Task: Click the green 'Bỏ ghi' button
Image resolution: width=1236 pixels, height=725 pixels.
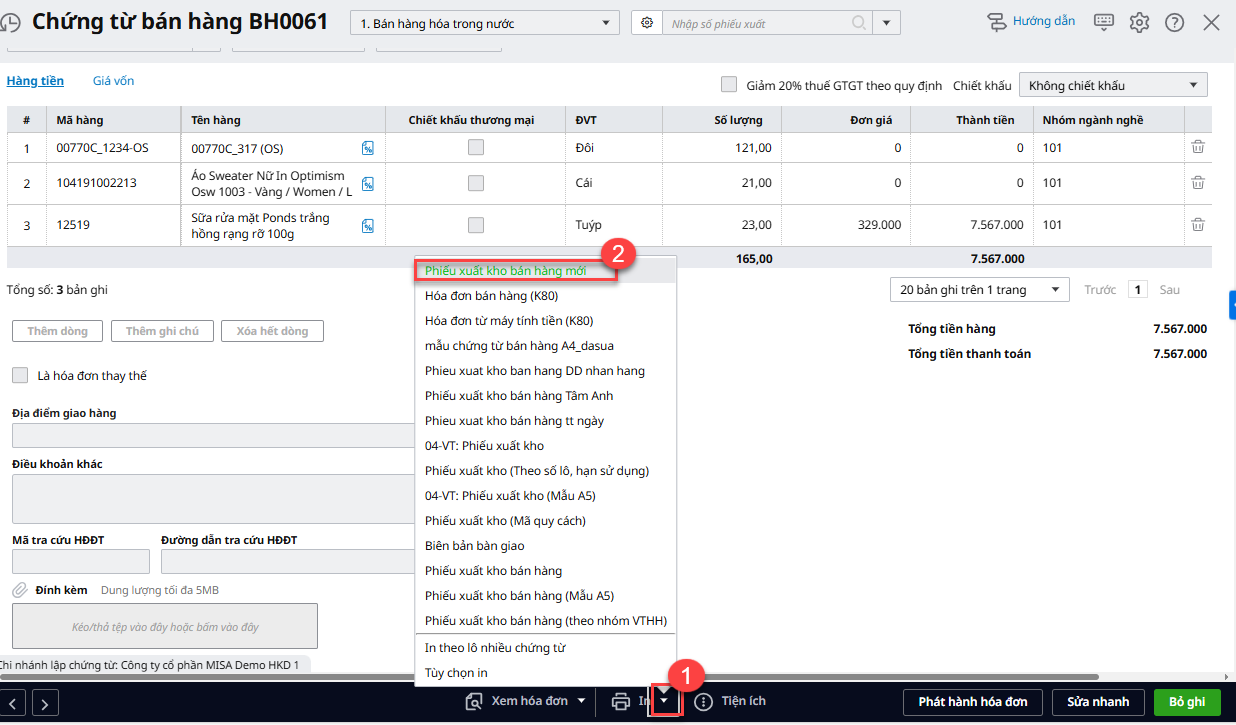Action: pyautogui.click(x=1187, y=702)
